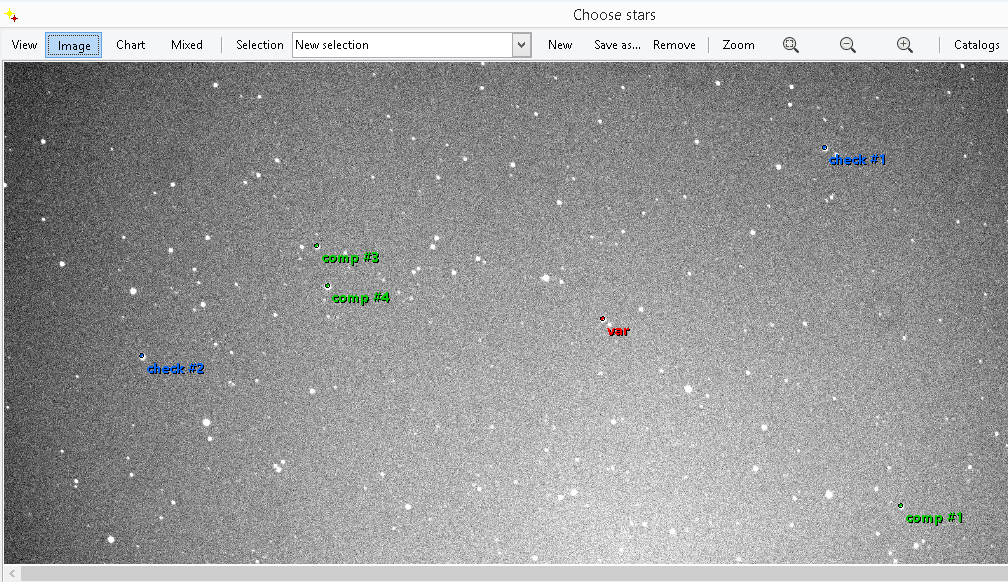Select the comp #4 star marker
Image resolution: width=1008 pixels, height=582 pixels.
point(327,285)
